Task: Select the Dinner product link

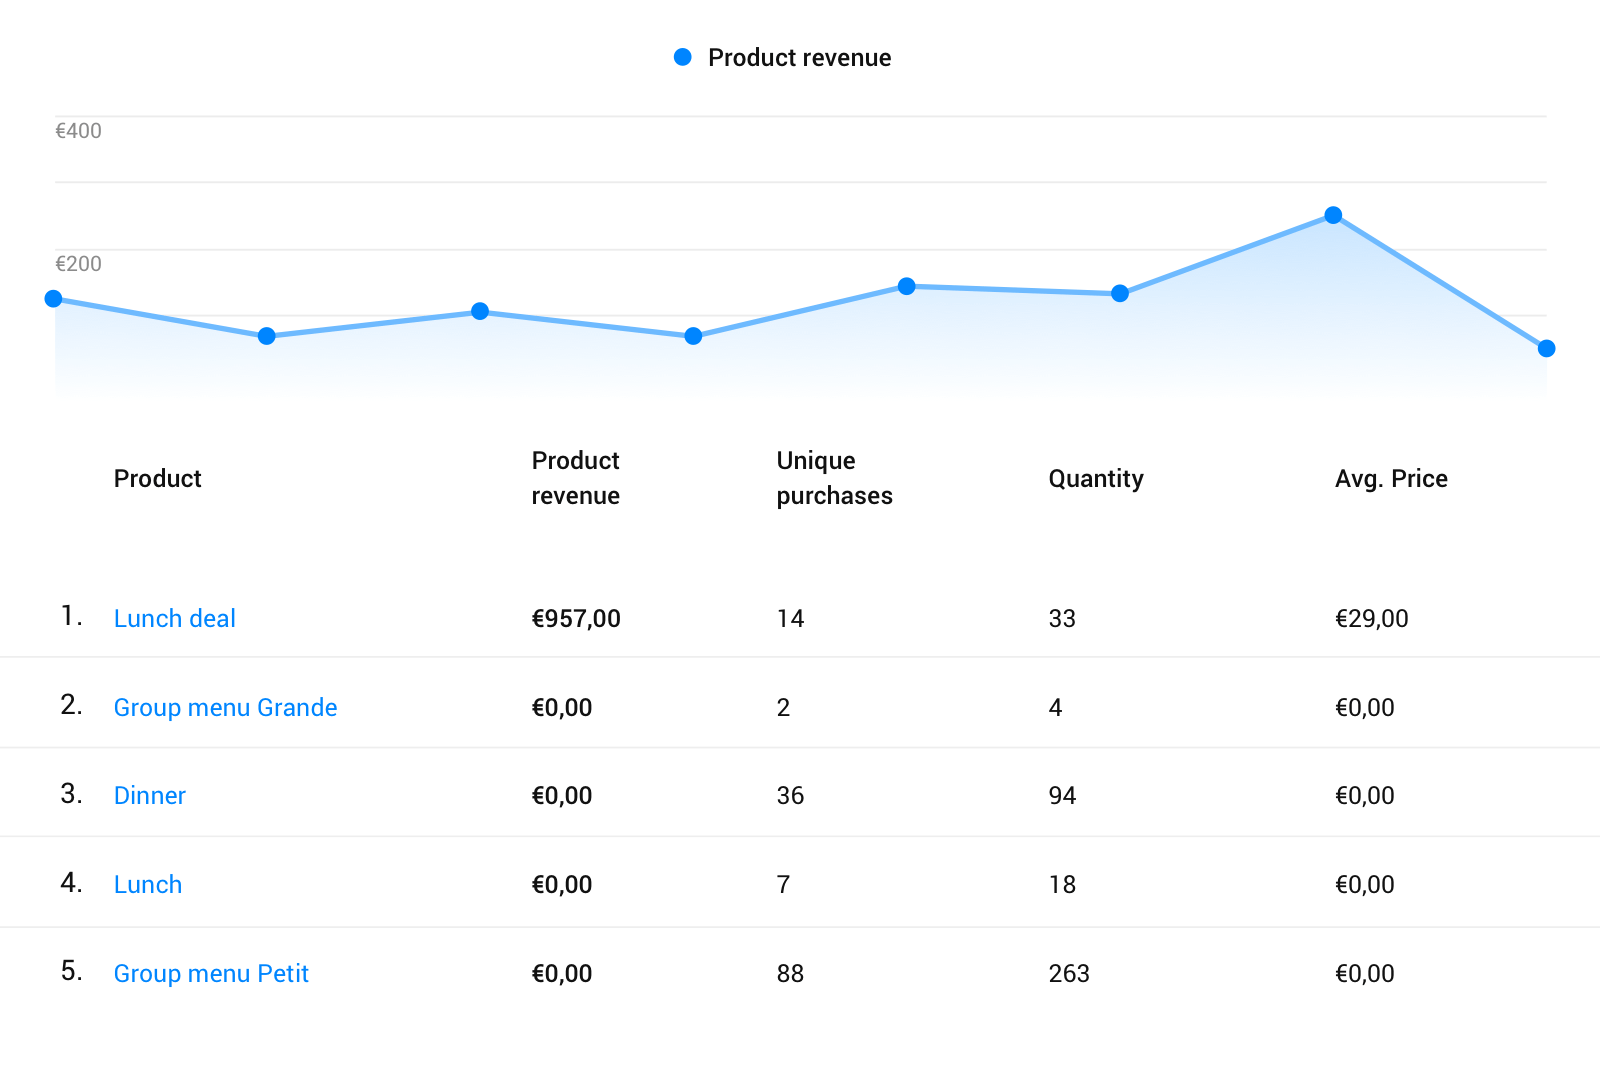Action: [150, 795]
